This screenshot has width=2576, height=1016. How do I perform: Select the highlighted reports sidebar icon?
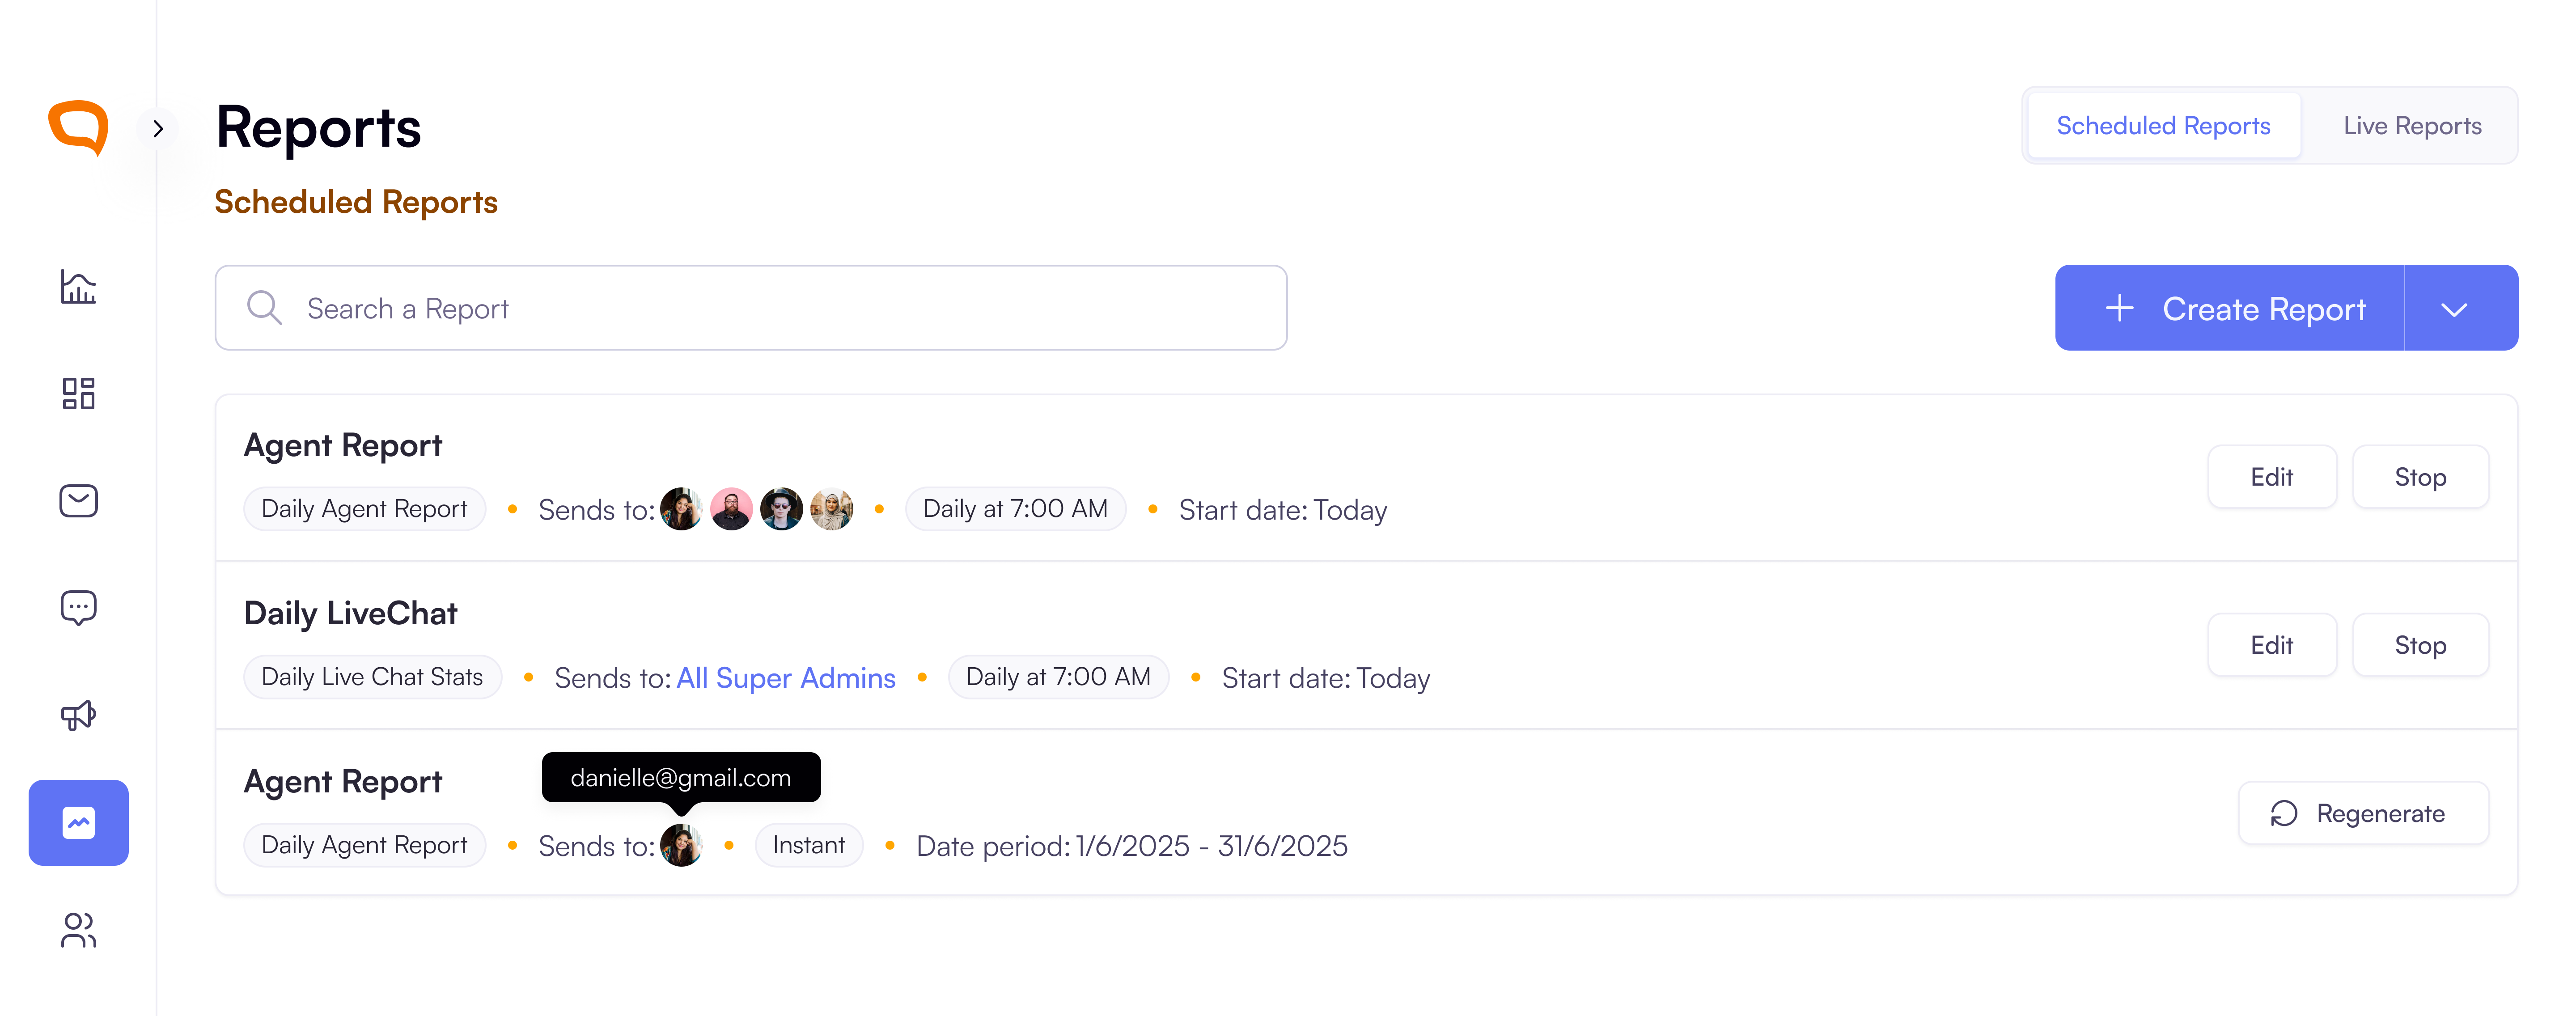[78, 822]
